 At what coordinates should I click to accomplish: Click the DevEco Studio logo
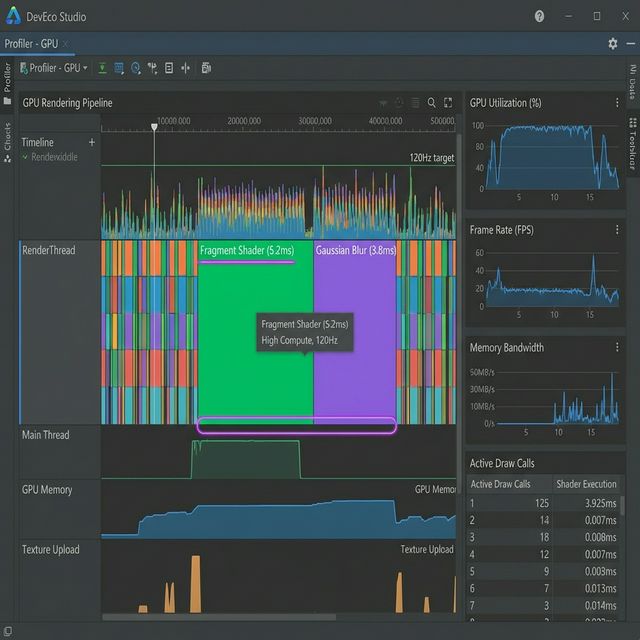coord(13,16)
